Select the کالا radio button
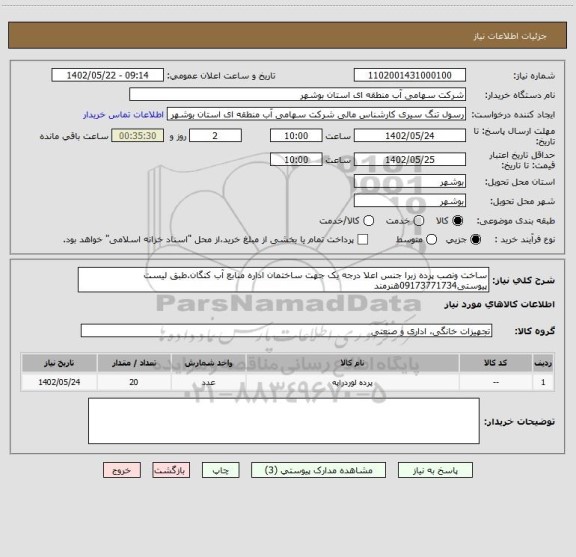This screenshot has height=557, width=576. pyautogui.click(x=458, y=221)
